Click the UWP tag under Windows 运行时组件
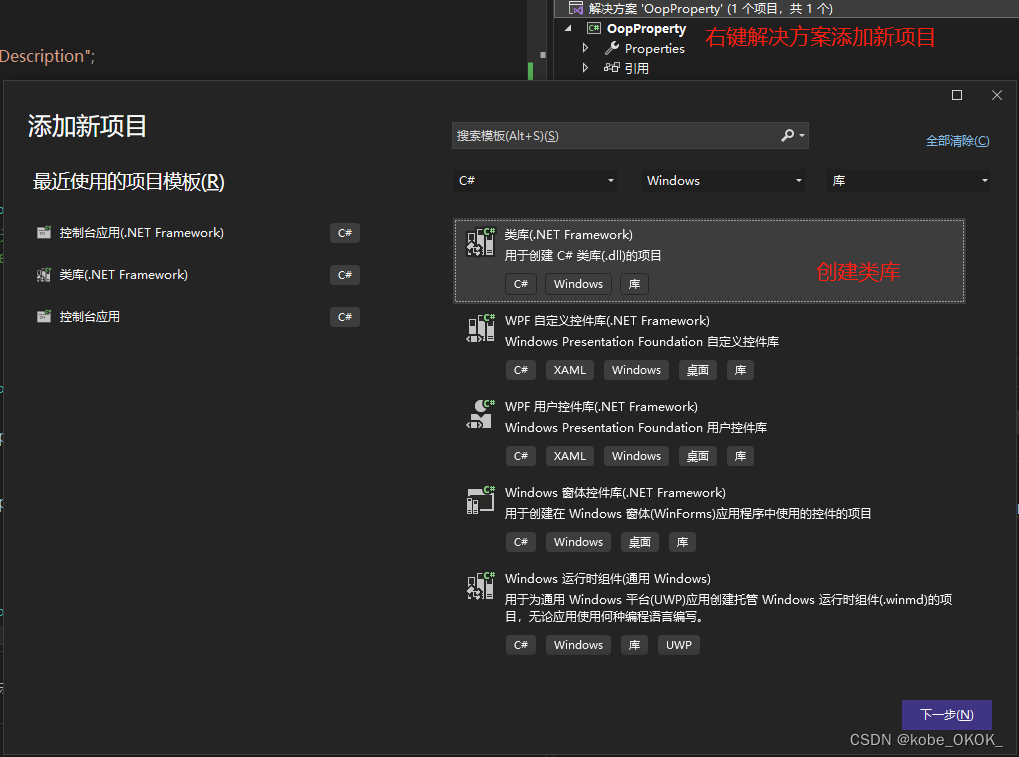 coord(678,645)
